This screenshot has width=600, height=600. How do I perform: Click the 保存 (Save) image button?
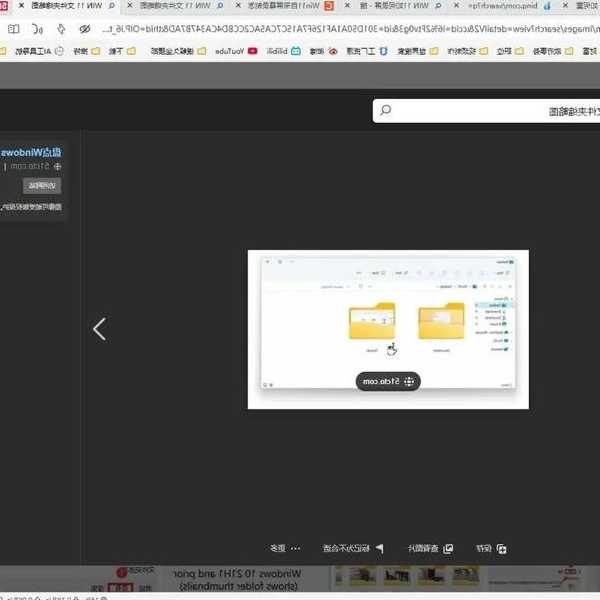(x=489, y=548)
